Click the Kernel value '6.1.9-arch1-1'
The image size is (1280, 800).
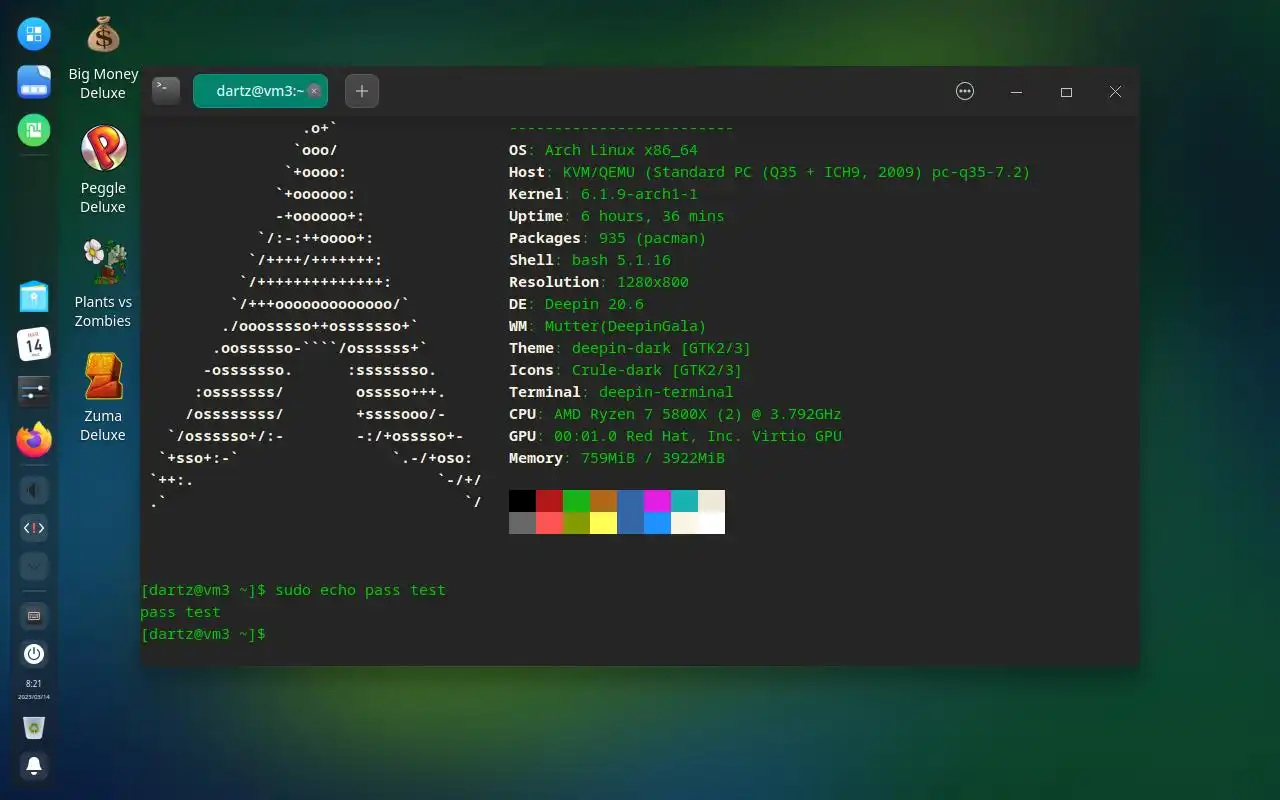click(639, 194)
